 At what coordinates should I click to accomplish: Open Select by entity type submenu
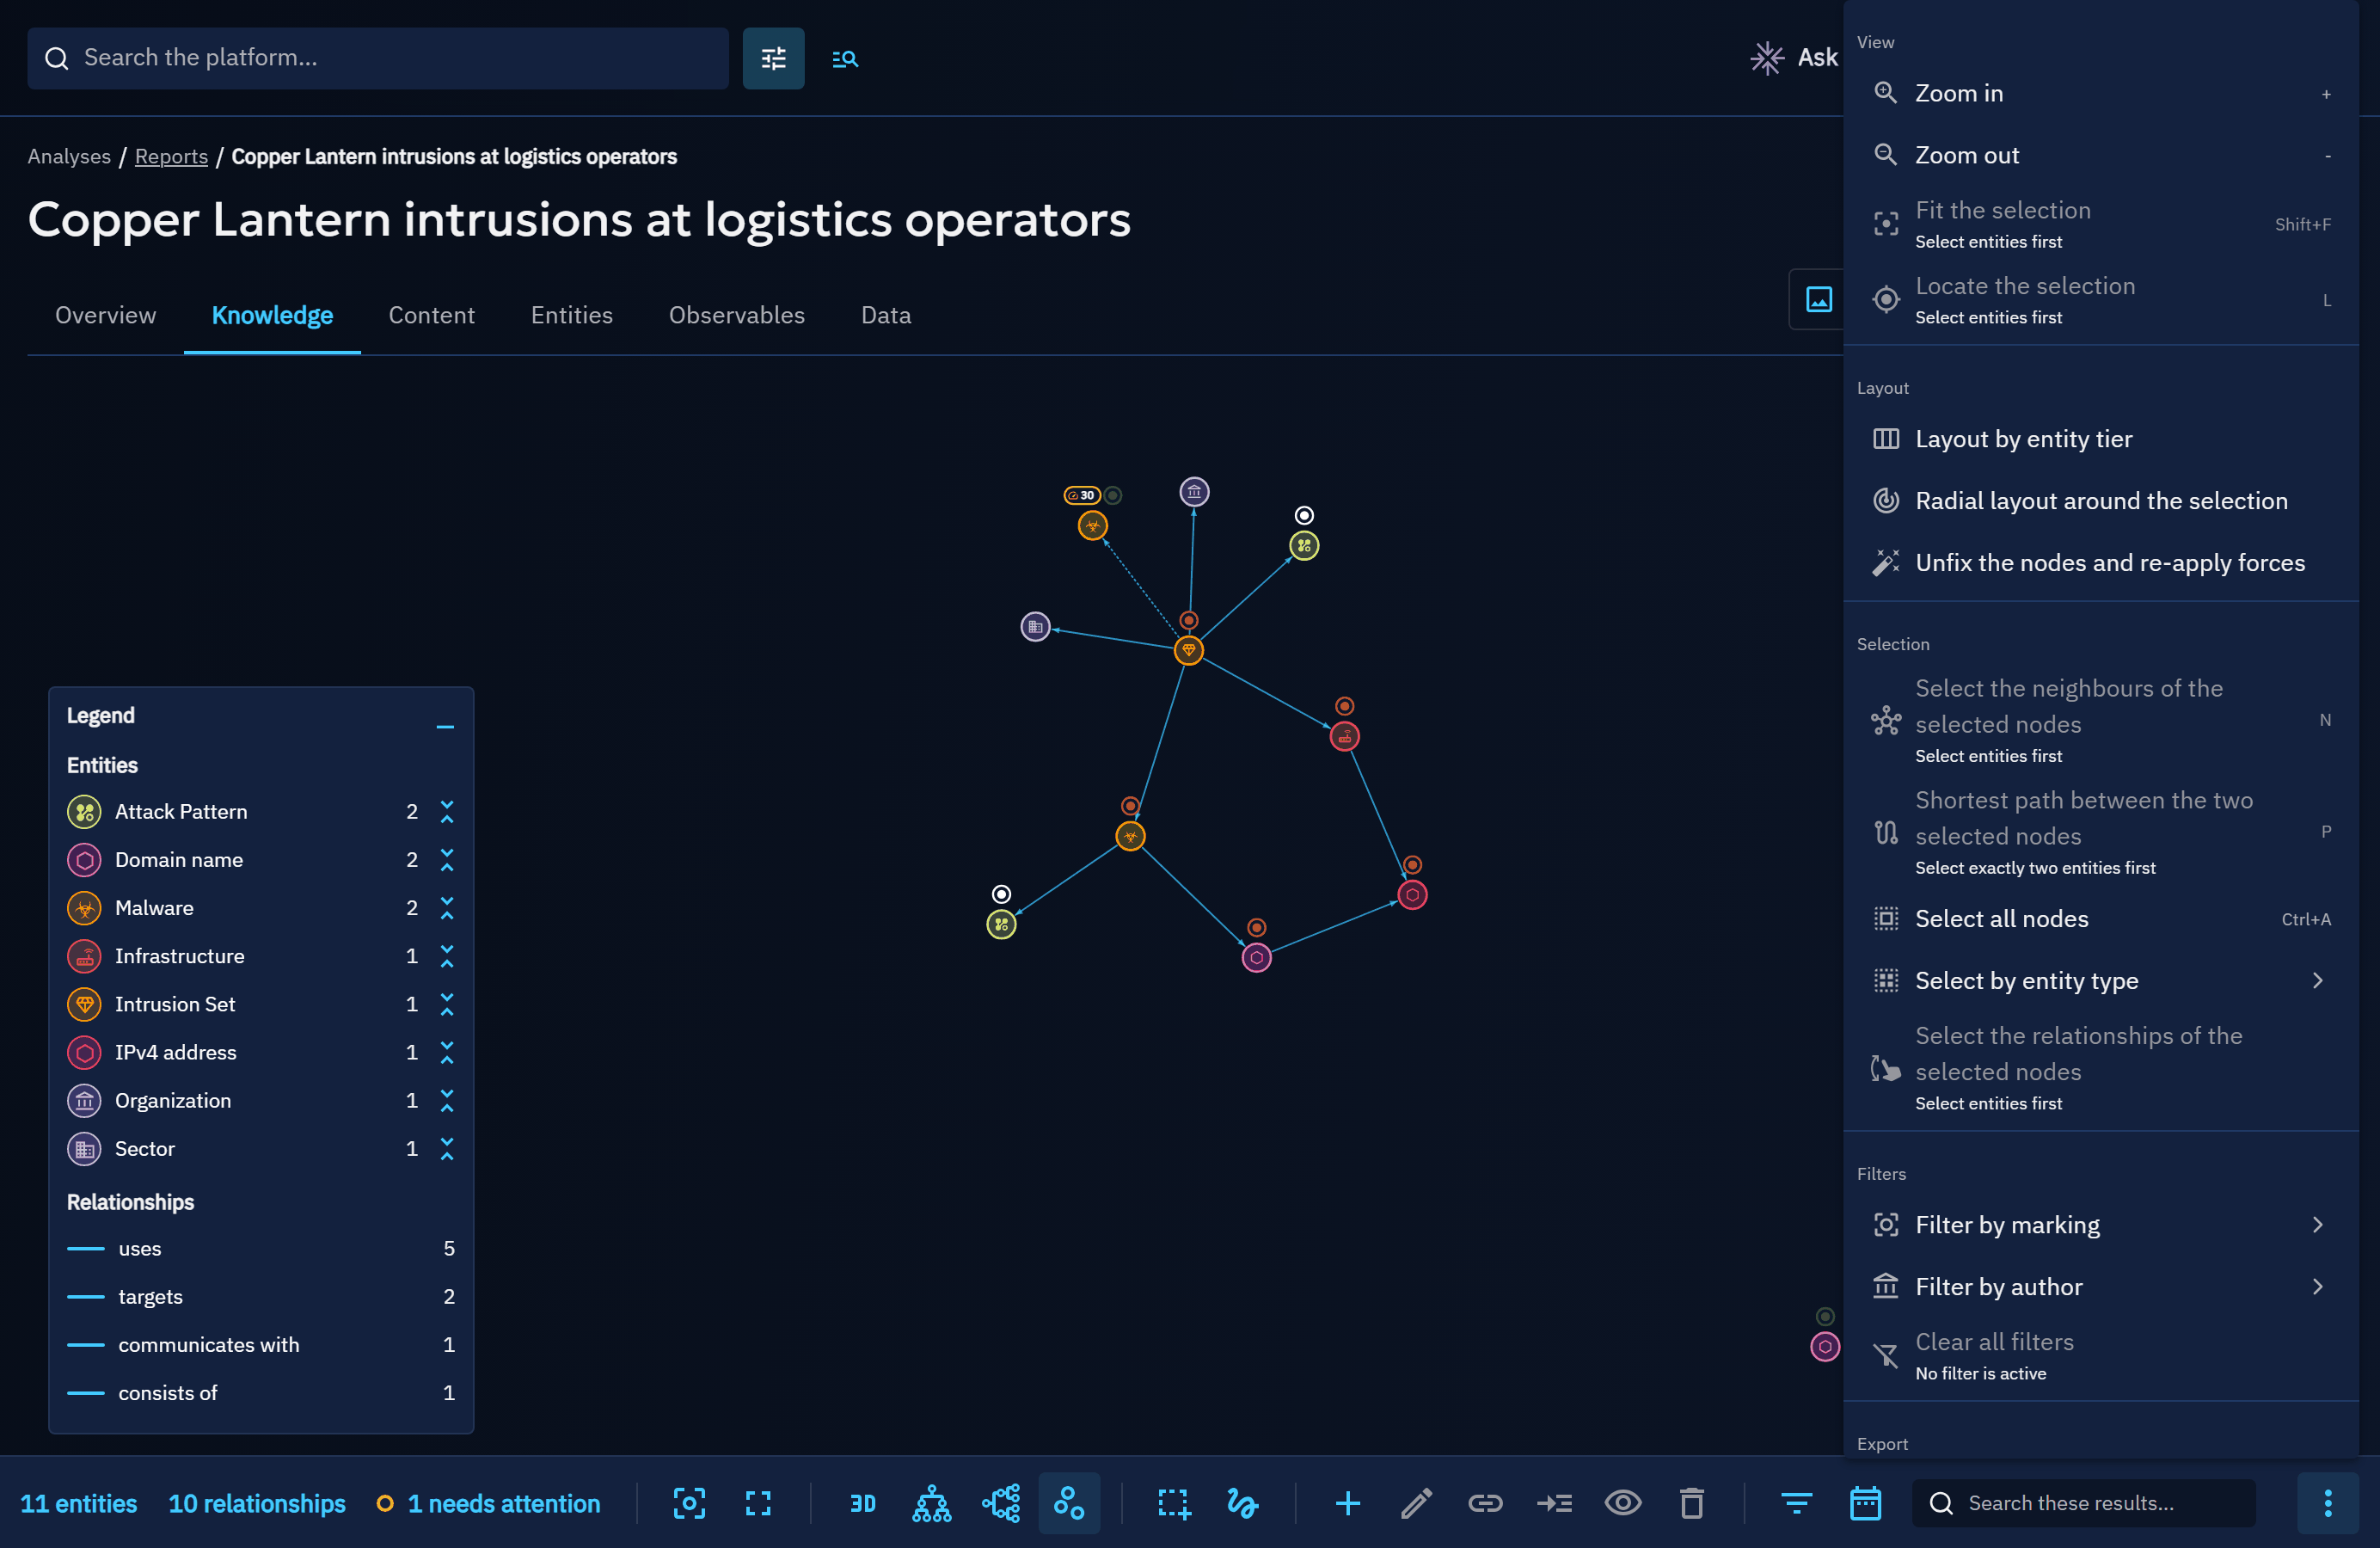point(2101,980)
